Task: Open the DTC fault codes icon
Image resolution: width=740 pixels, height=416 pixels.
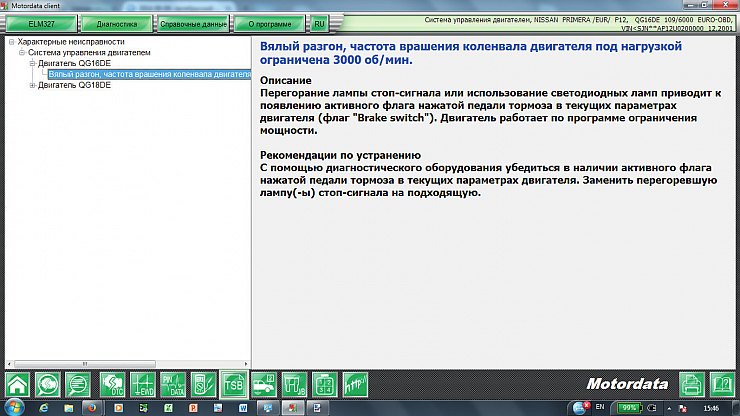Action: pos(112,385)
